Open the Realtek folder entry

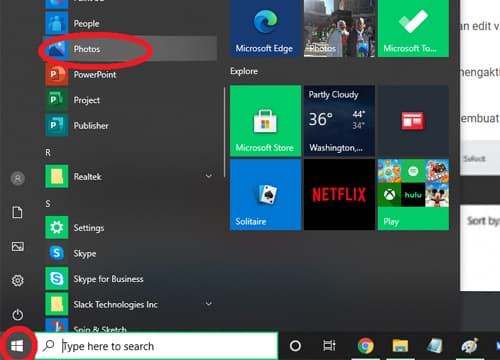pyautogui.click(x=131, y=176)
